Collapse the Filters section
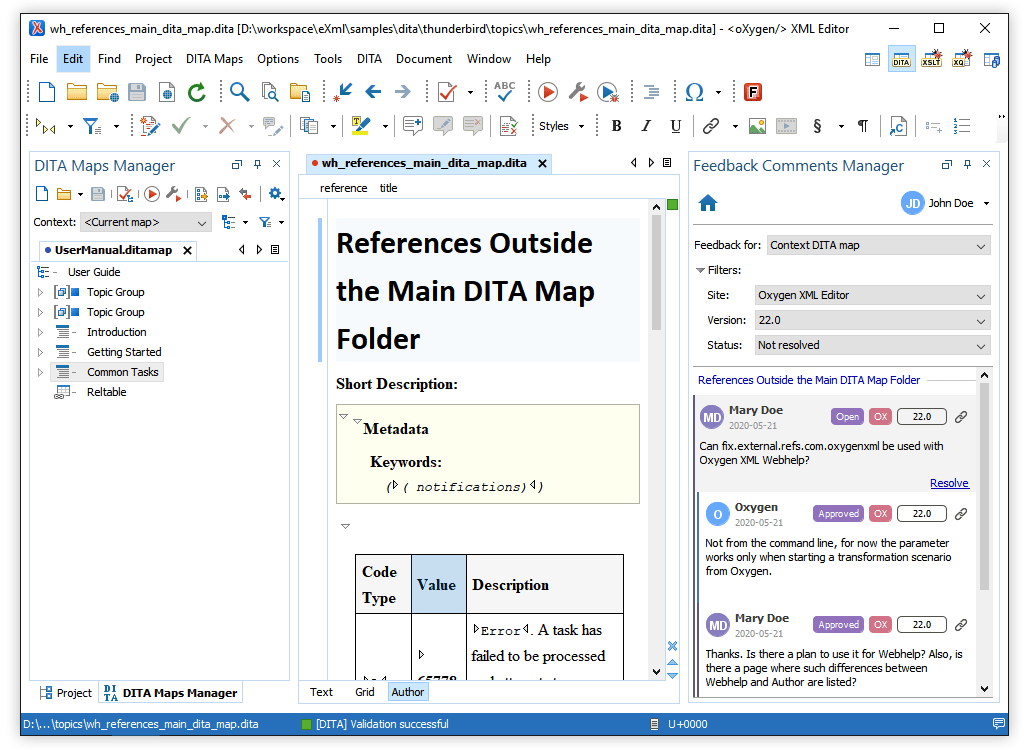This screenshot has height=750, width=1030. (700, 271)
